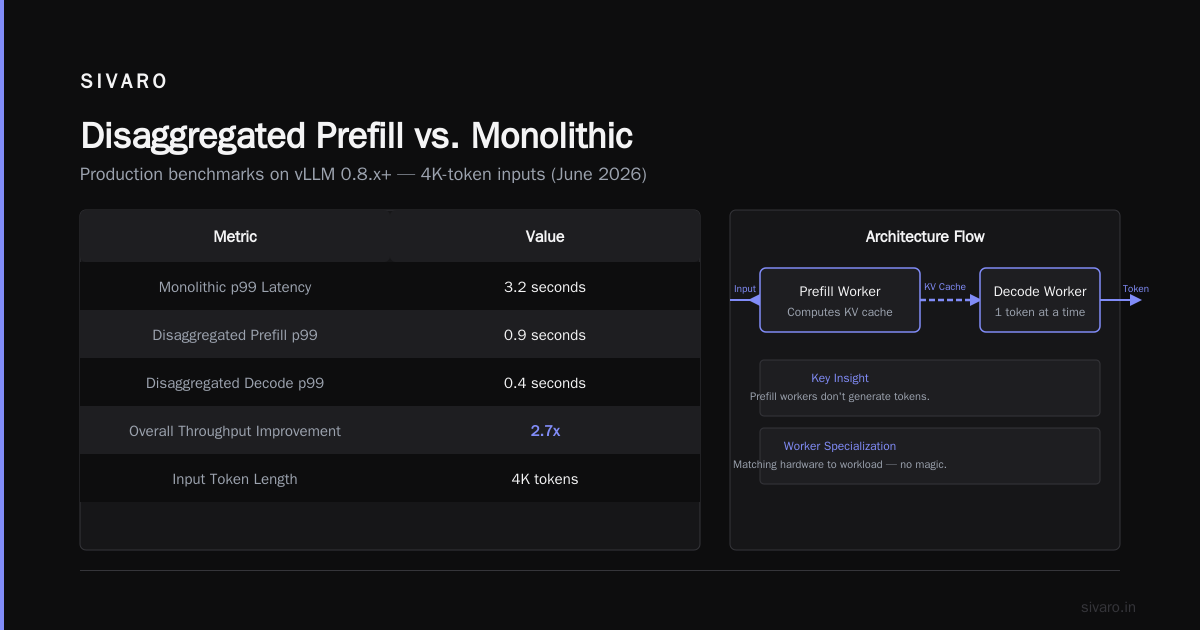Click the Input arrow label
Image resolution: width=1200 pixels, height=630 pixels.
(745, 289)
